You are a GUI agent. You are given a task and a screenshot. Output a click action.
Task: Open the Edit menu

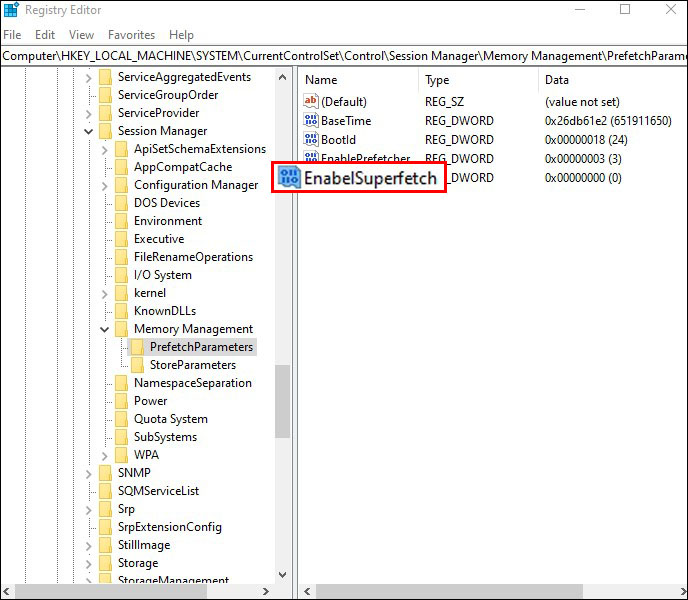pos(45,35)
